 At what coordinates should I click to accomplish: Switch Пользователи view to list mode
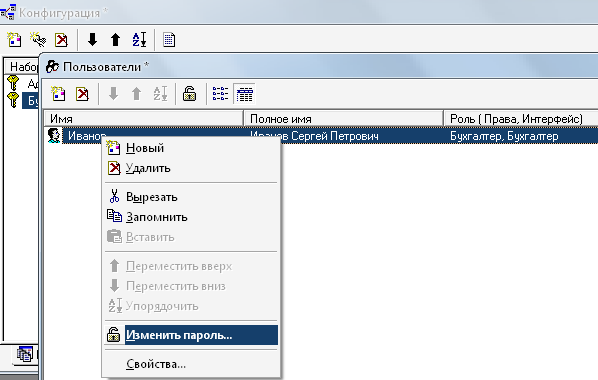[x=220, y=93]
